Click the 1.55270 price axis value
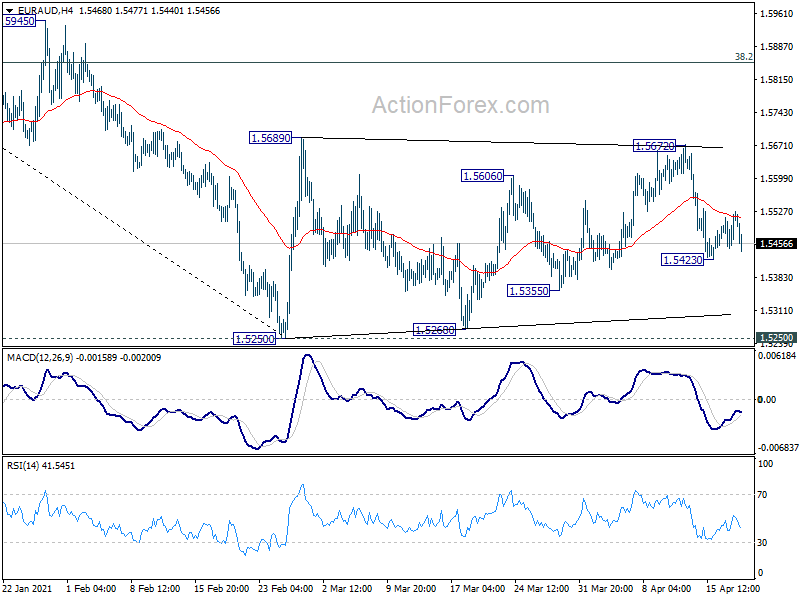The height and width of the screenshot is (600, 800). click(x=777, y=212)
